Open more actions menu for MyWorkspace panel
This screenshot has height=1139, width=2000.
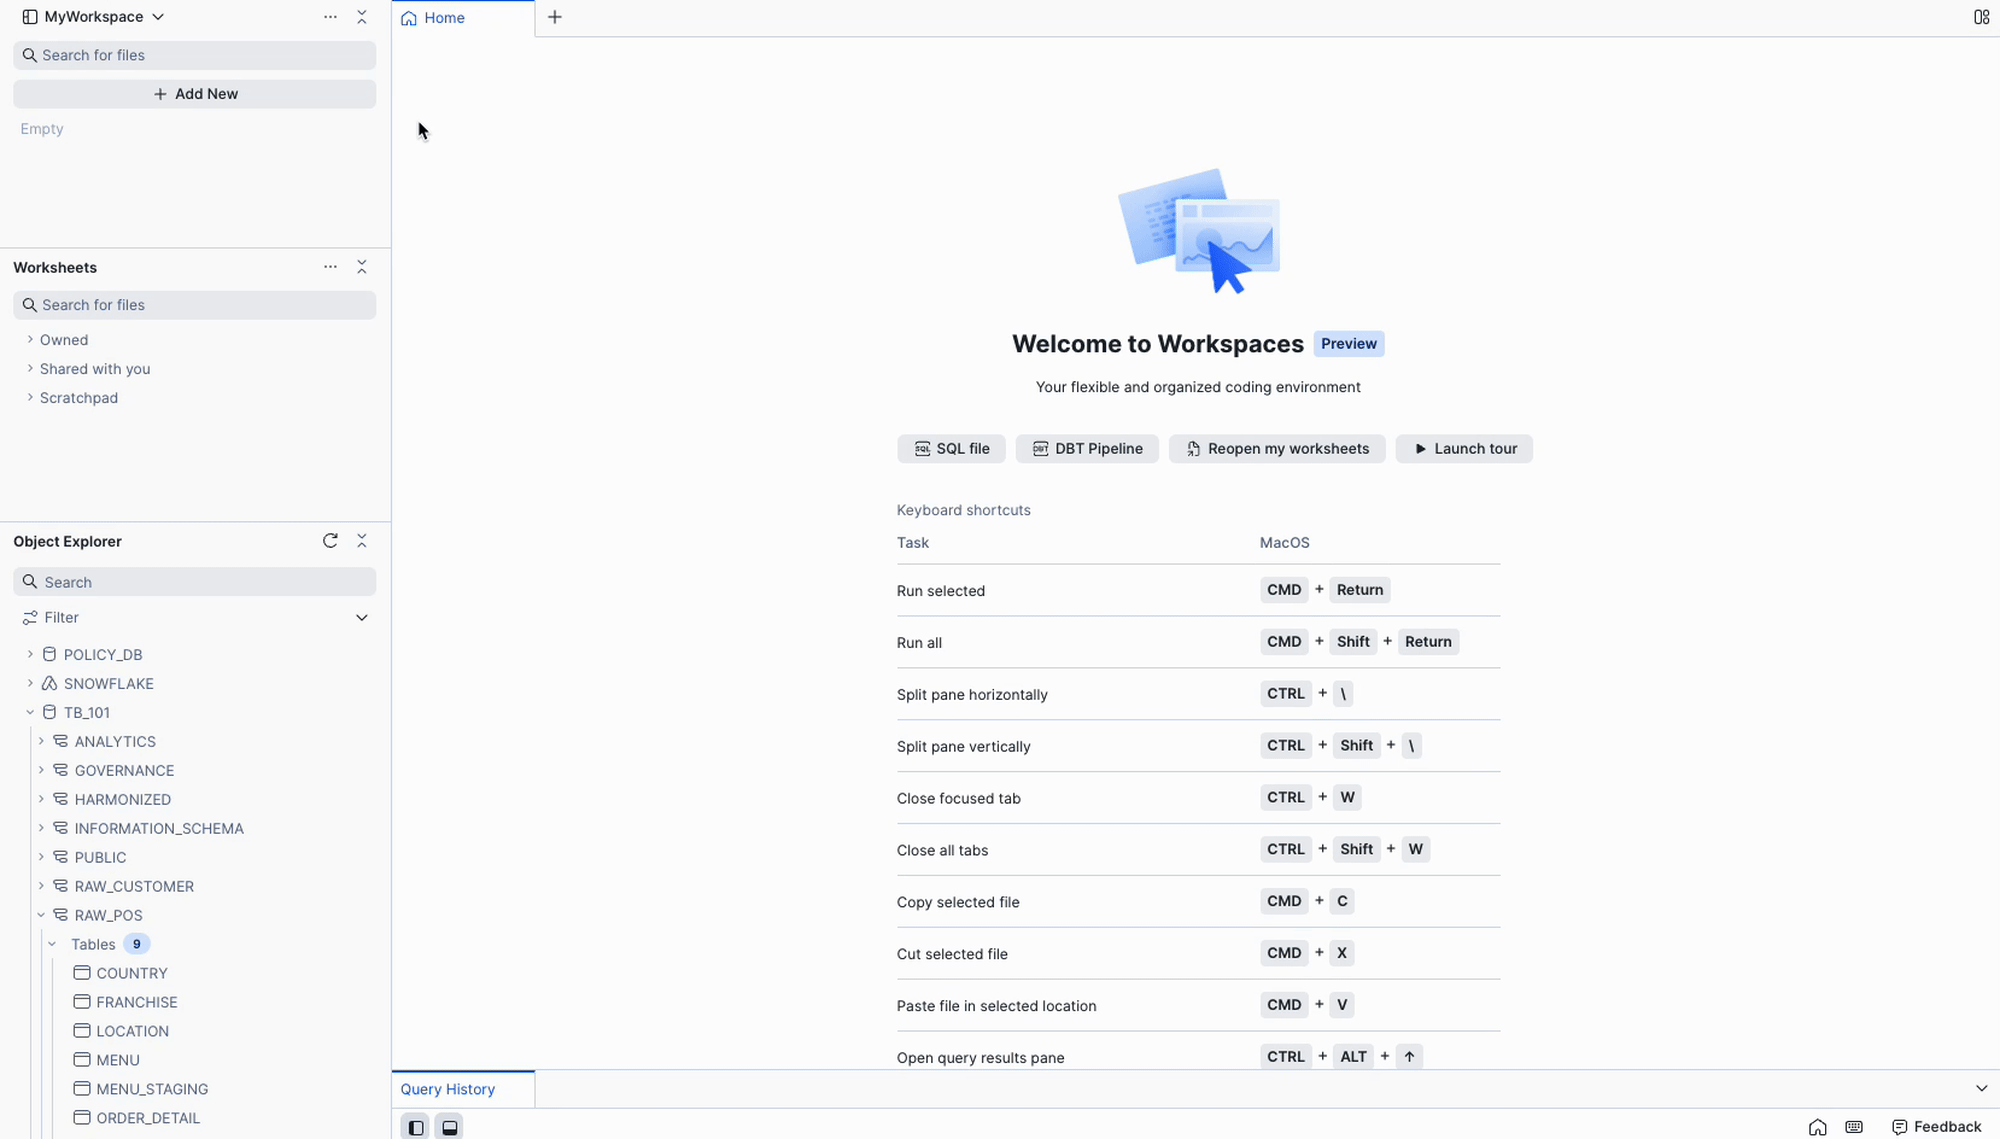[x=330, y=16]
